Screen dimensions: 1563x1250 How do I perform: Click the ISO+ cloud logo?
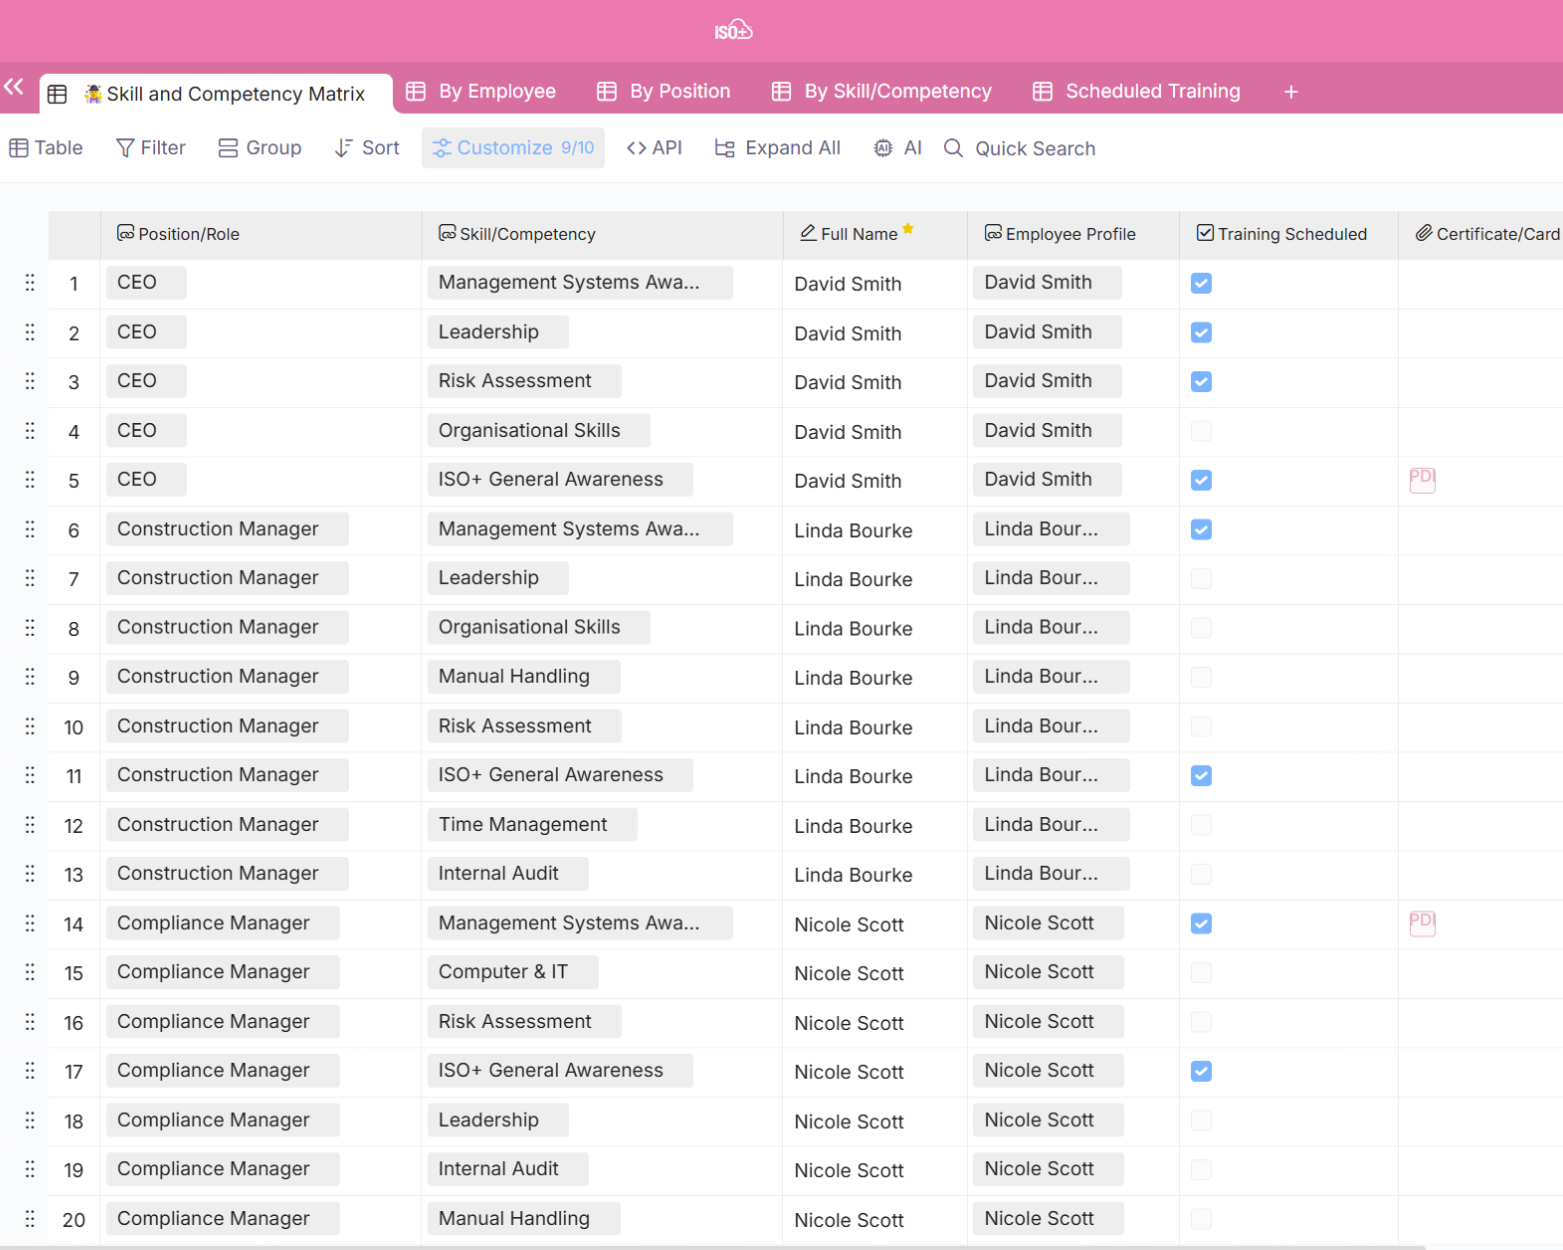pyautogui.click(x=733, y=31)
